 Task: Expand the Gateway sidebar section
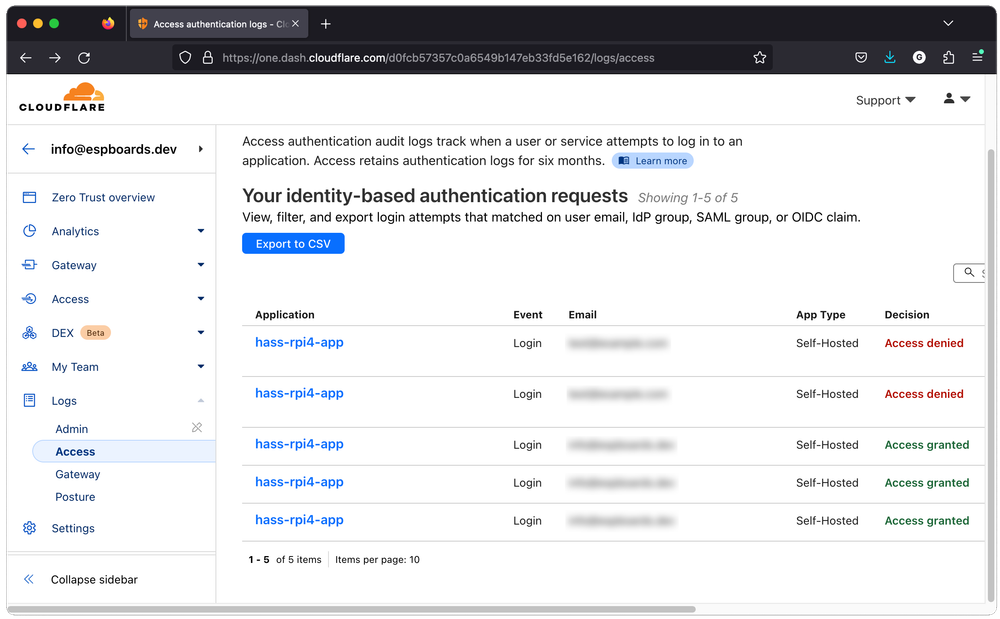click(201, 265)
